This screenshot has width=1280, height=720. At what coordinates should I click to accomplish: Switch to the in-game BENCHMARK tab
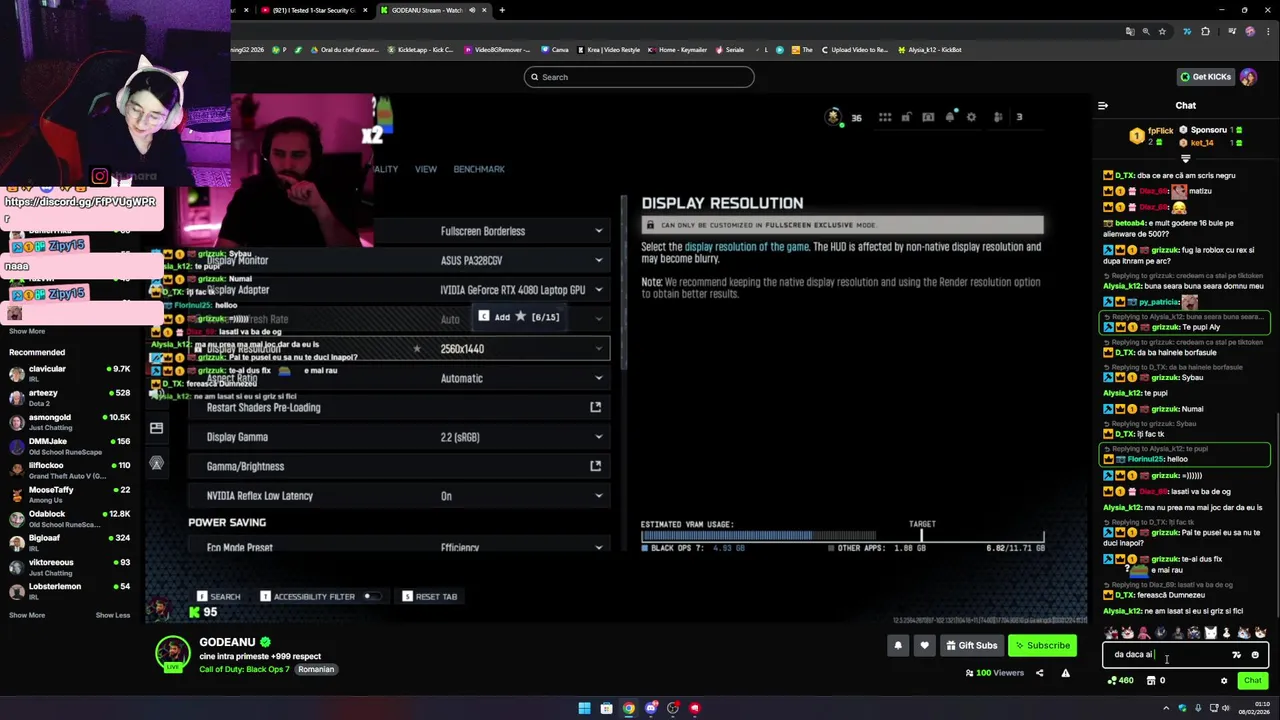click(479, 169)
